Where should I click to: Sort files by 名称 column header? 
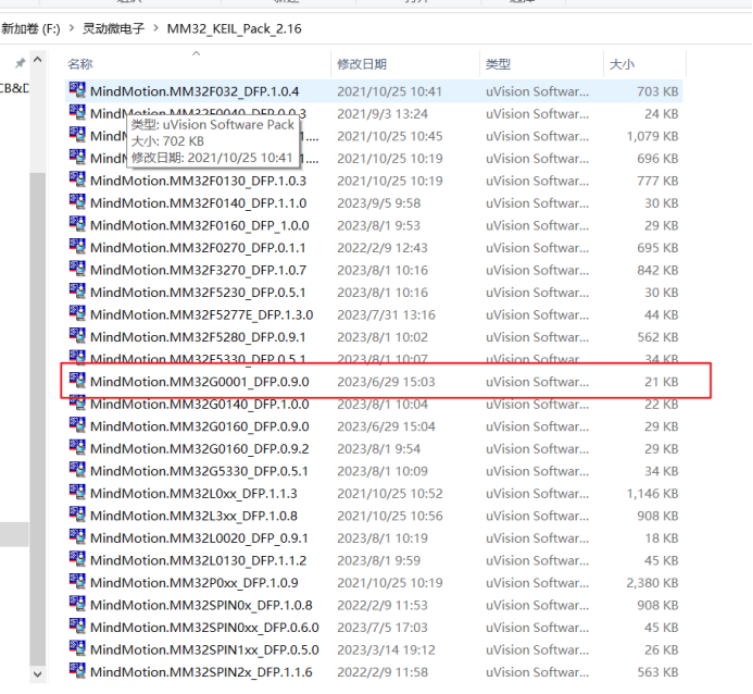[80, 64]
